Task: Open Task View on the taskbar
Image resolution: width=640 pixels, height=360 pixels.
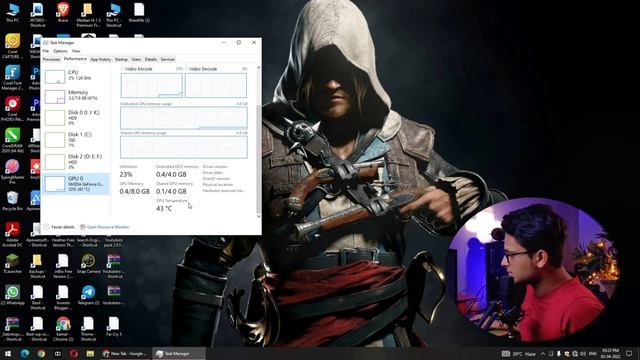Action: 58,353
